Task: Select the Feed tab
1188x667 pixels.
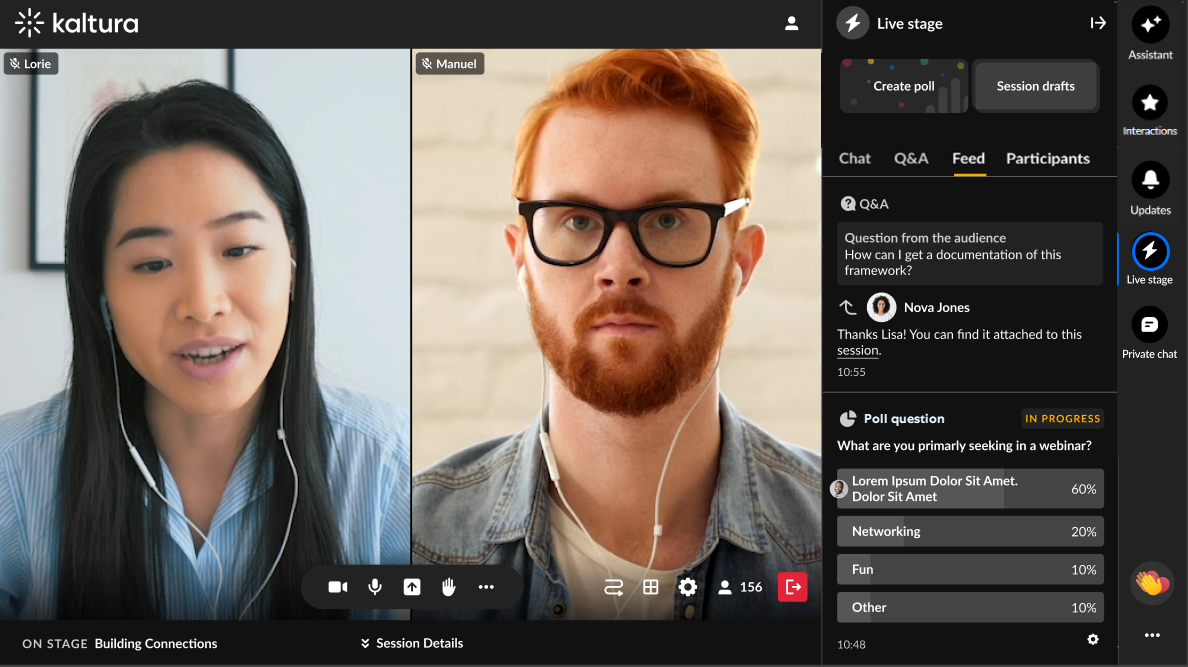Action: (968, 158)
